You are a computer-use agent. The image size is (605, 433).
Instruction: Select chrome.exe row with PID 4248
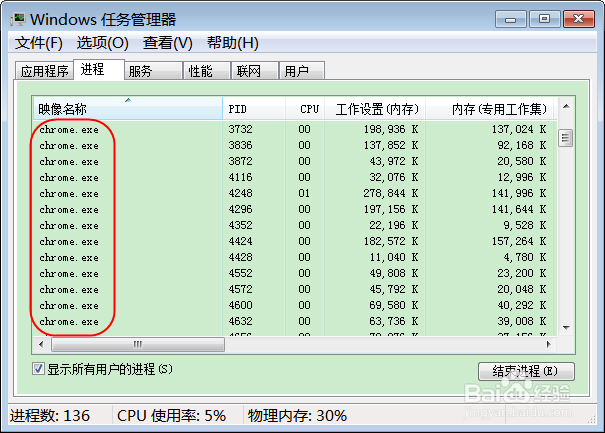click(293, 193)
